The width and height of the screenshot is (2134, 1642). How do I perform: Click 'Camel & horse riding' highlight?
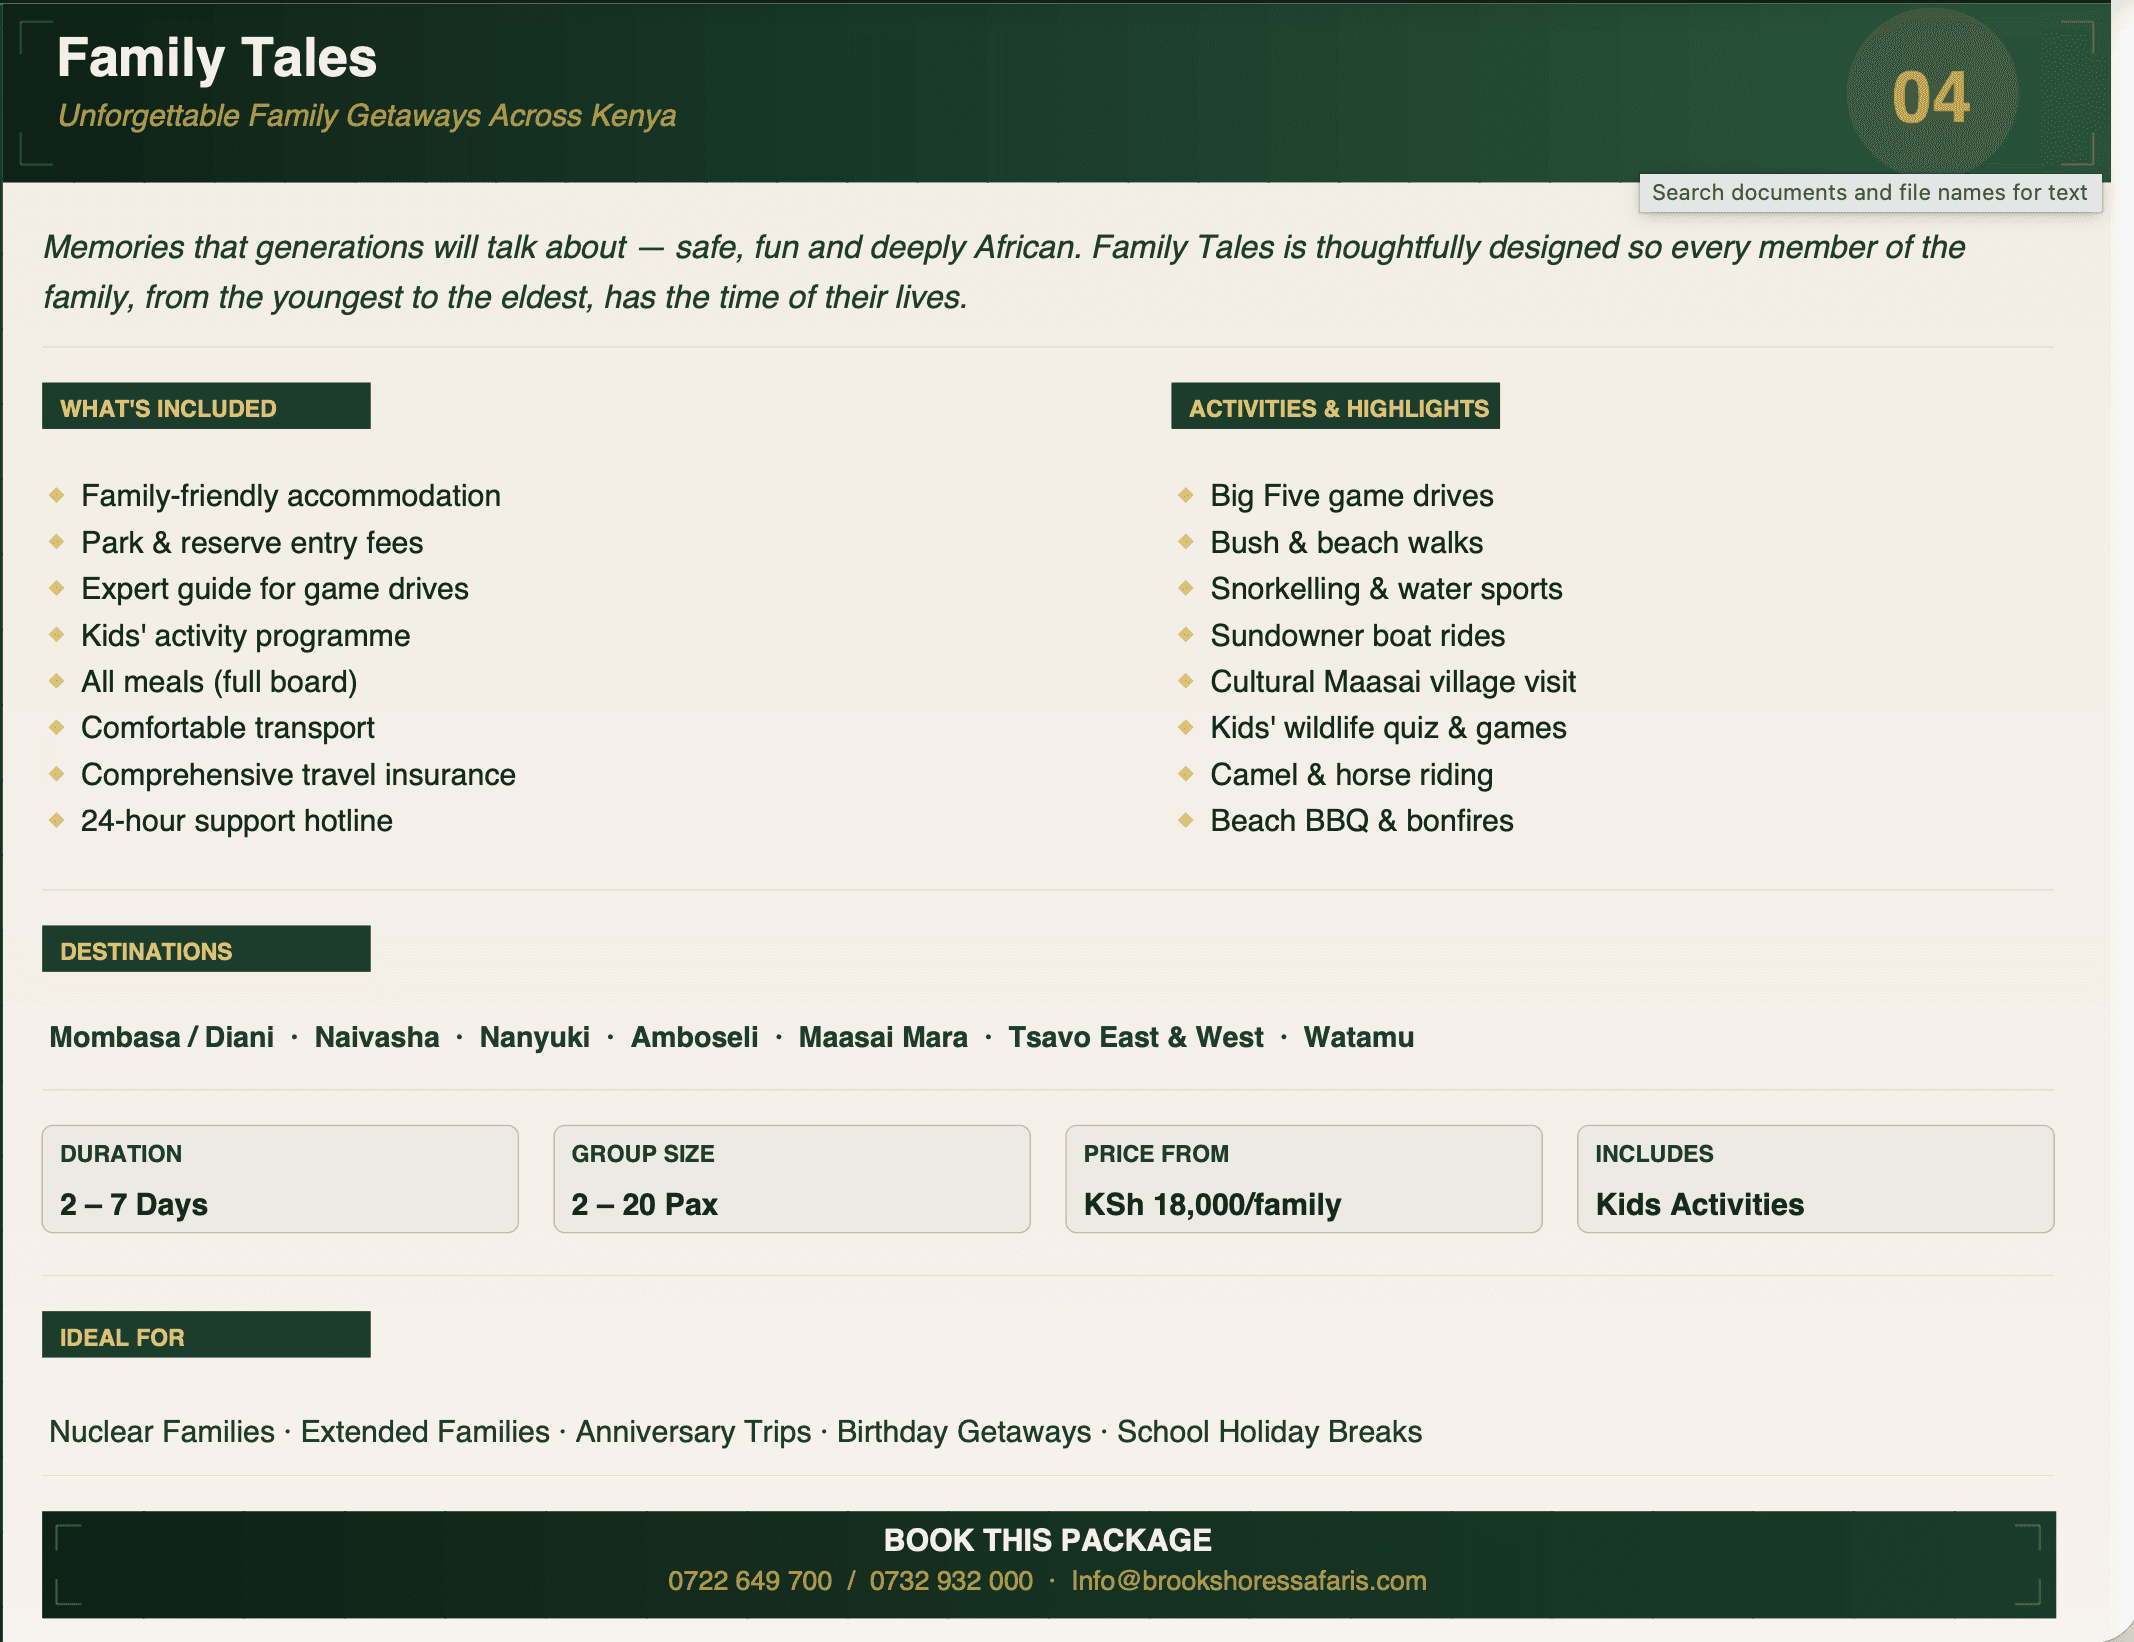1352,775
